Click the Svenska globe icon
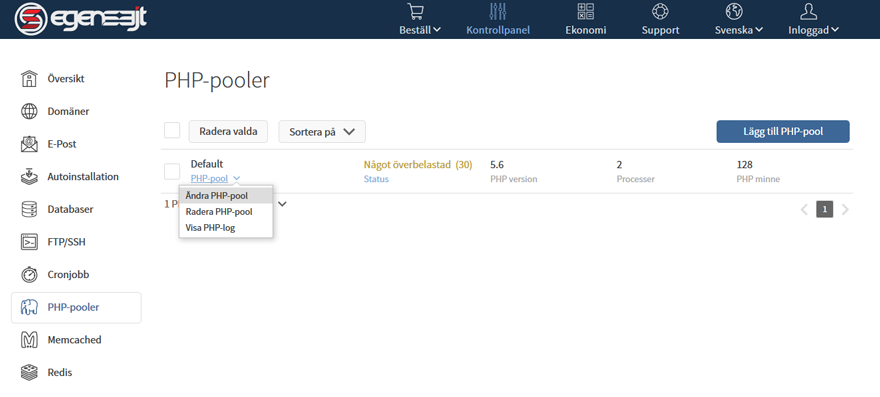 [734, 11]
